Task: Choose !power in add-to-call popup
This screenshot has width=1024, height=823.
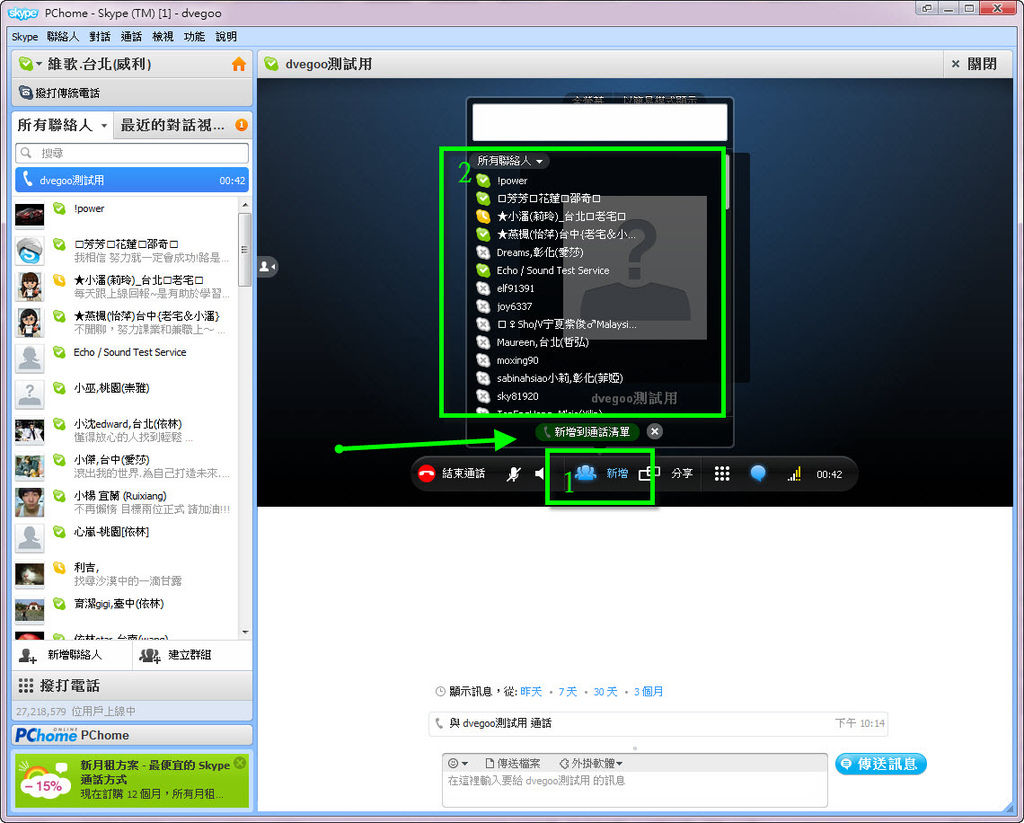Action: (512, 181)
